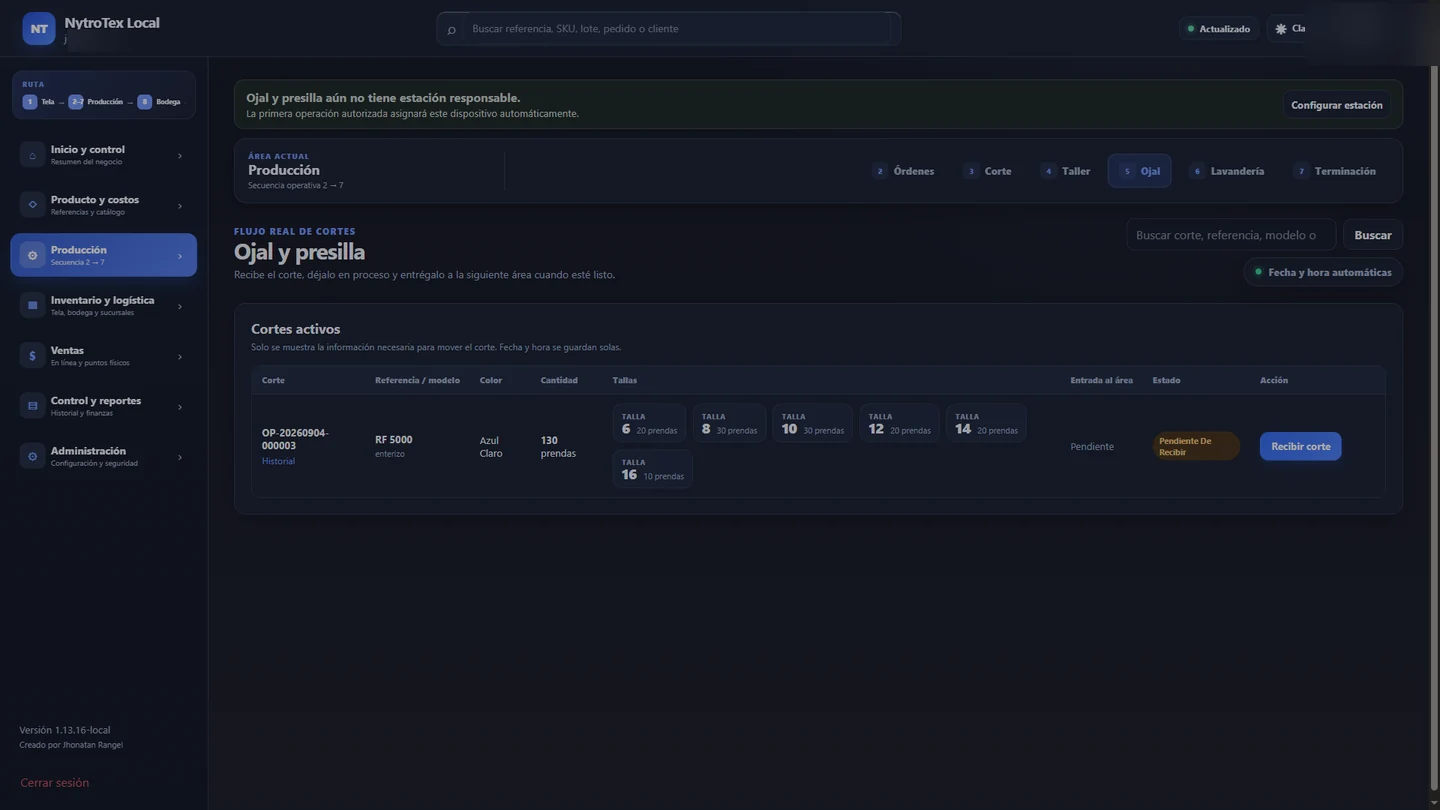
Task: Click the Talla 10 size chip
Action: point(812,423)
